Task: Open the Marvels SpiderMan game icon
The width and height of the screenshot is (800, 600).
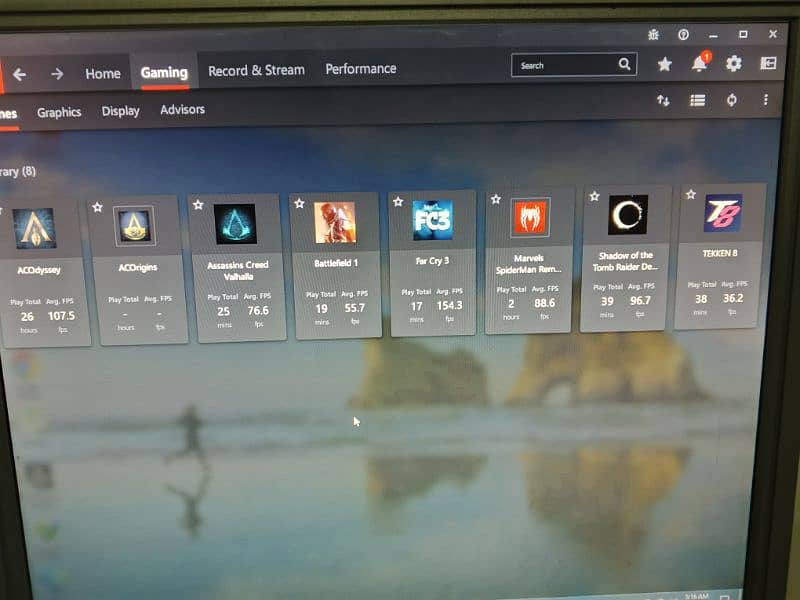Action: [531, 217]
